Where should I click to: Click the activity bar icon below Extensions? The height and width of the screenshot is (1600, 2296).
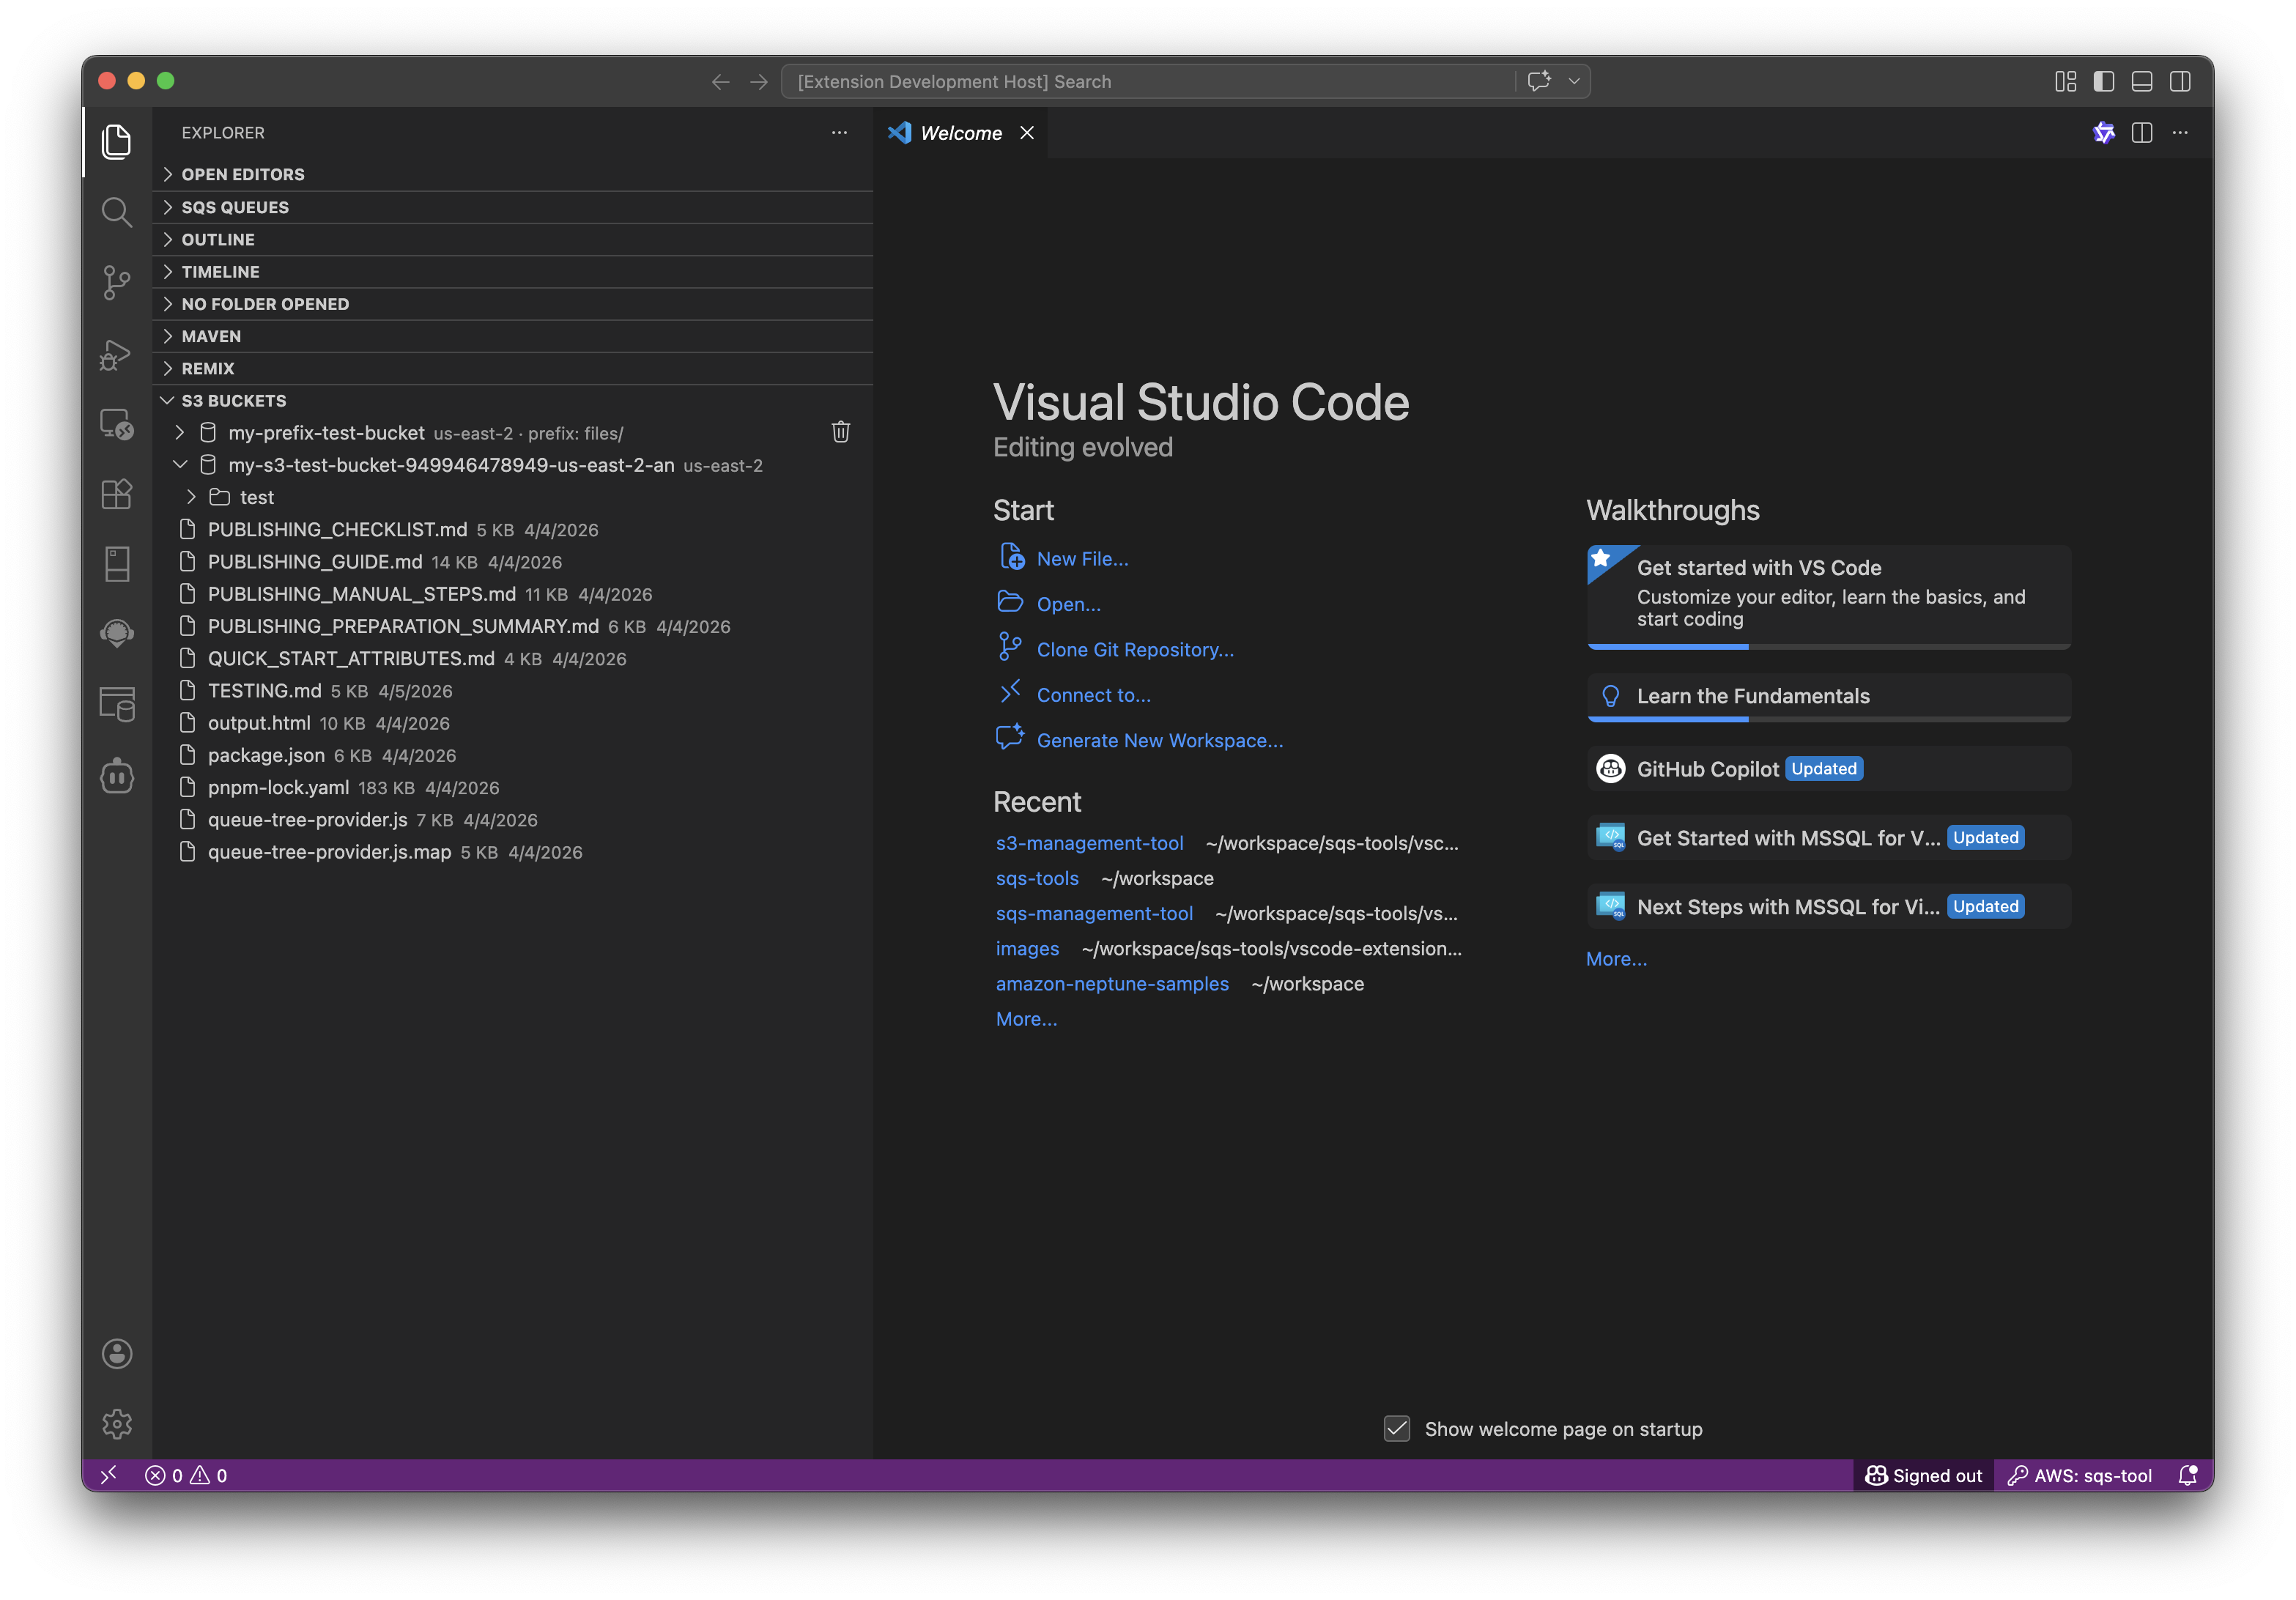117,564
